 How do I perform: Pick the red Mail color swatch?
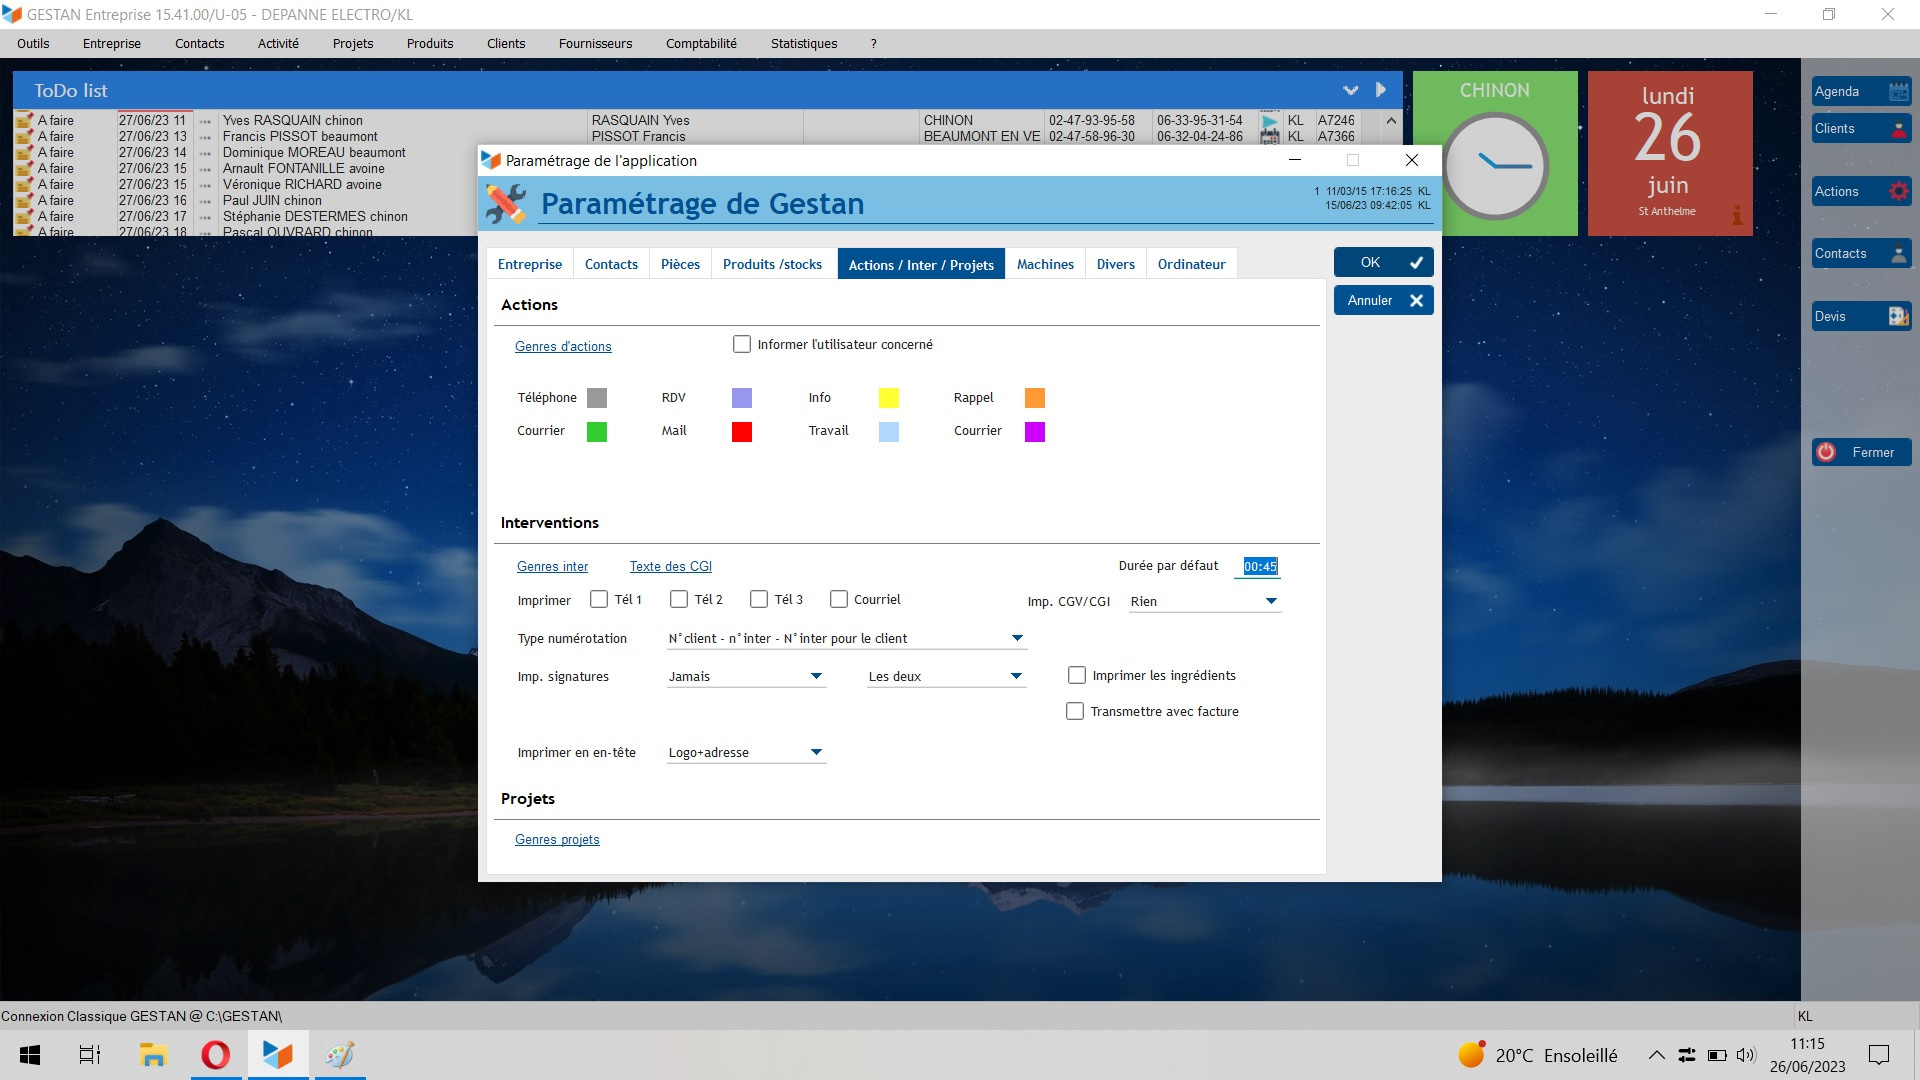tap(742, 432)
